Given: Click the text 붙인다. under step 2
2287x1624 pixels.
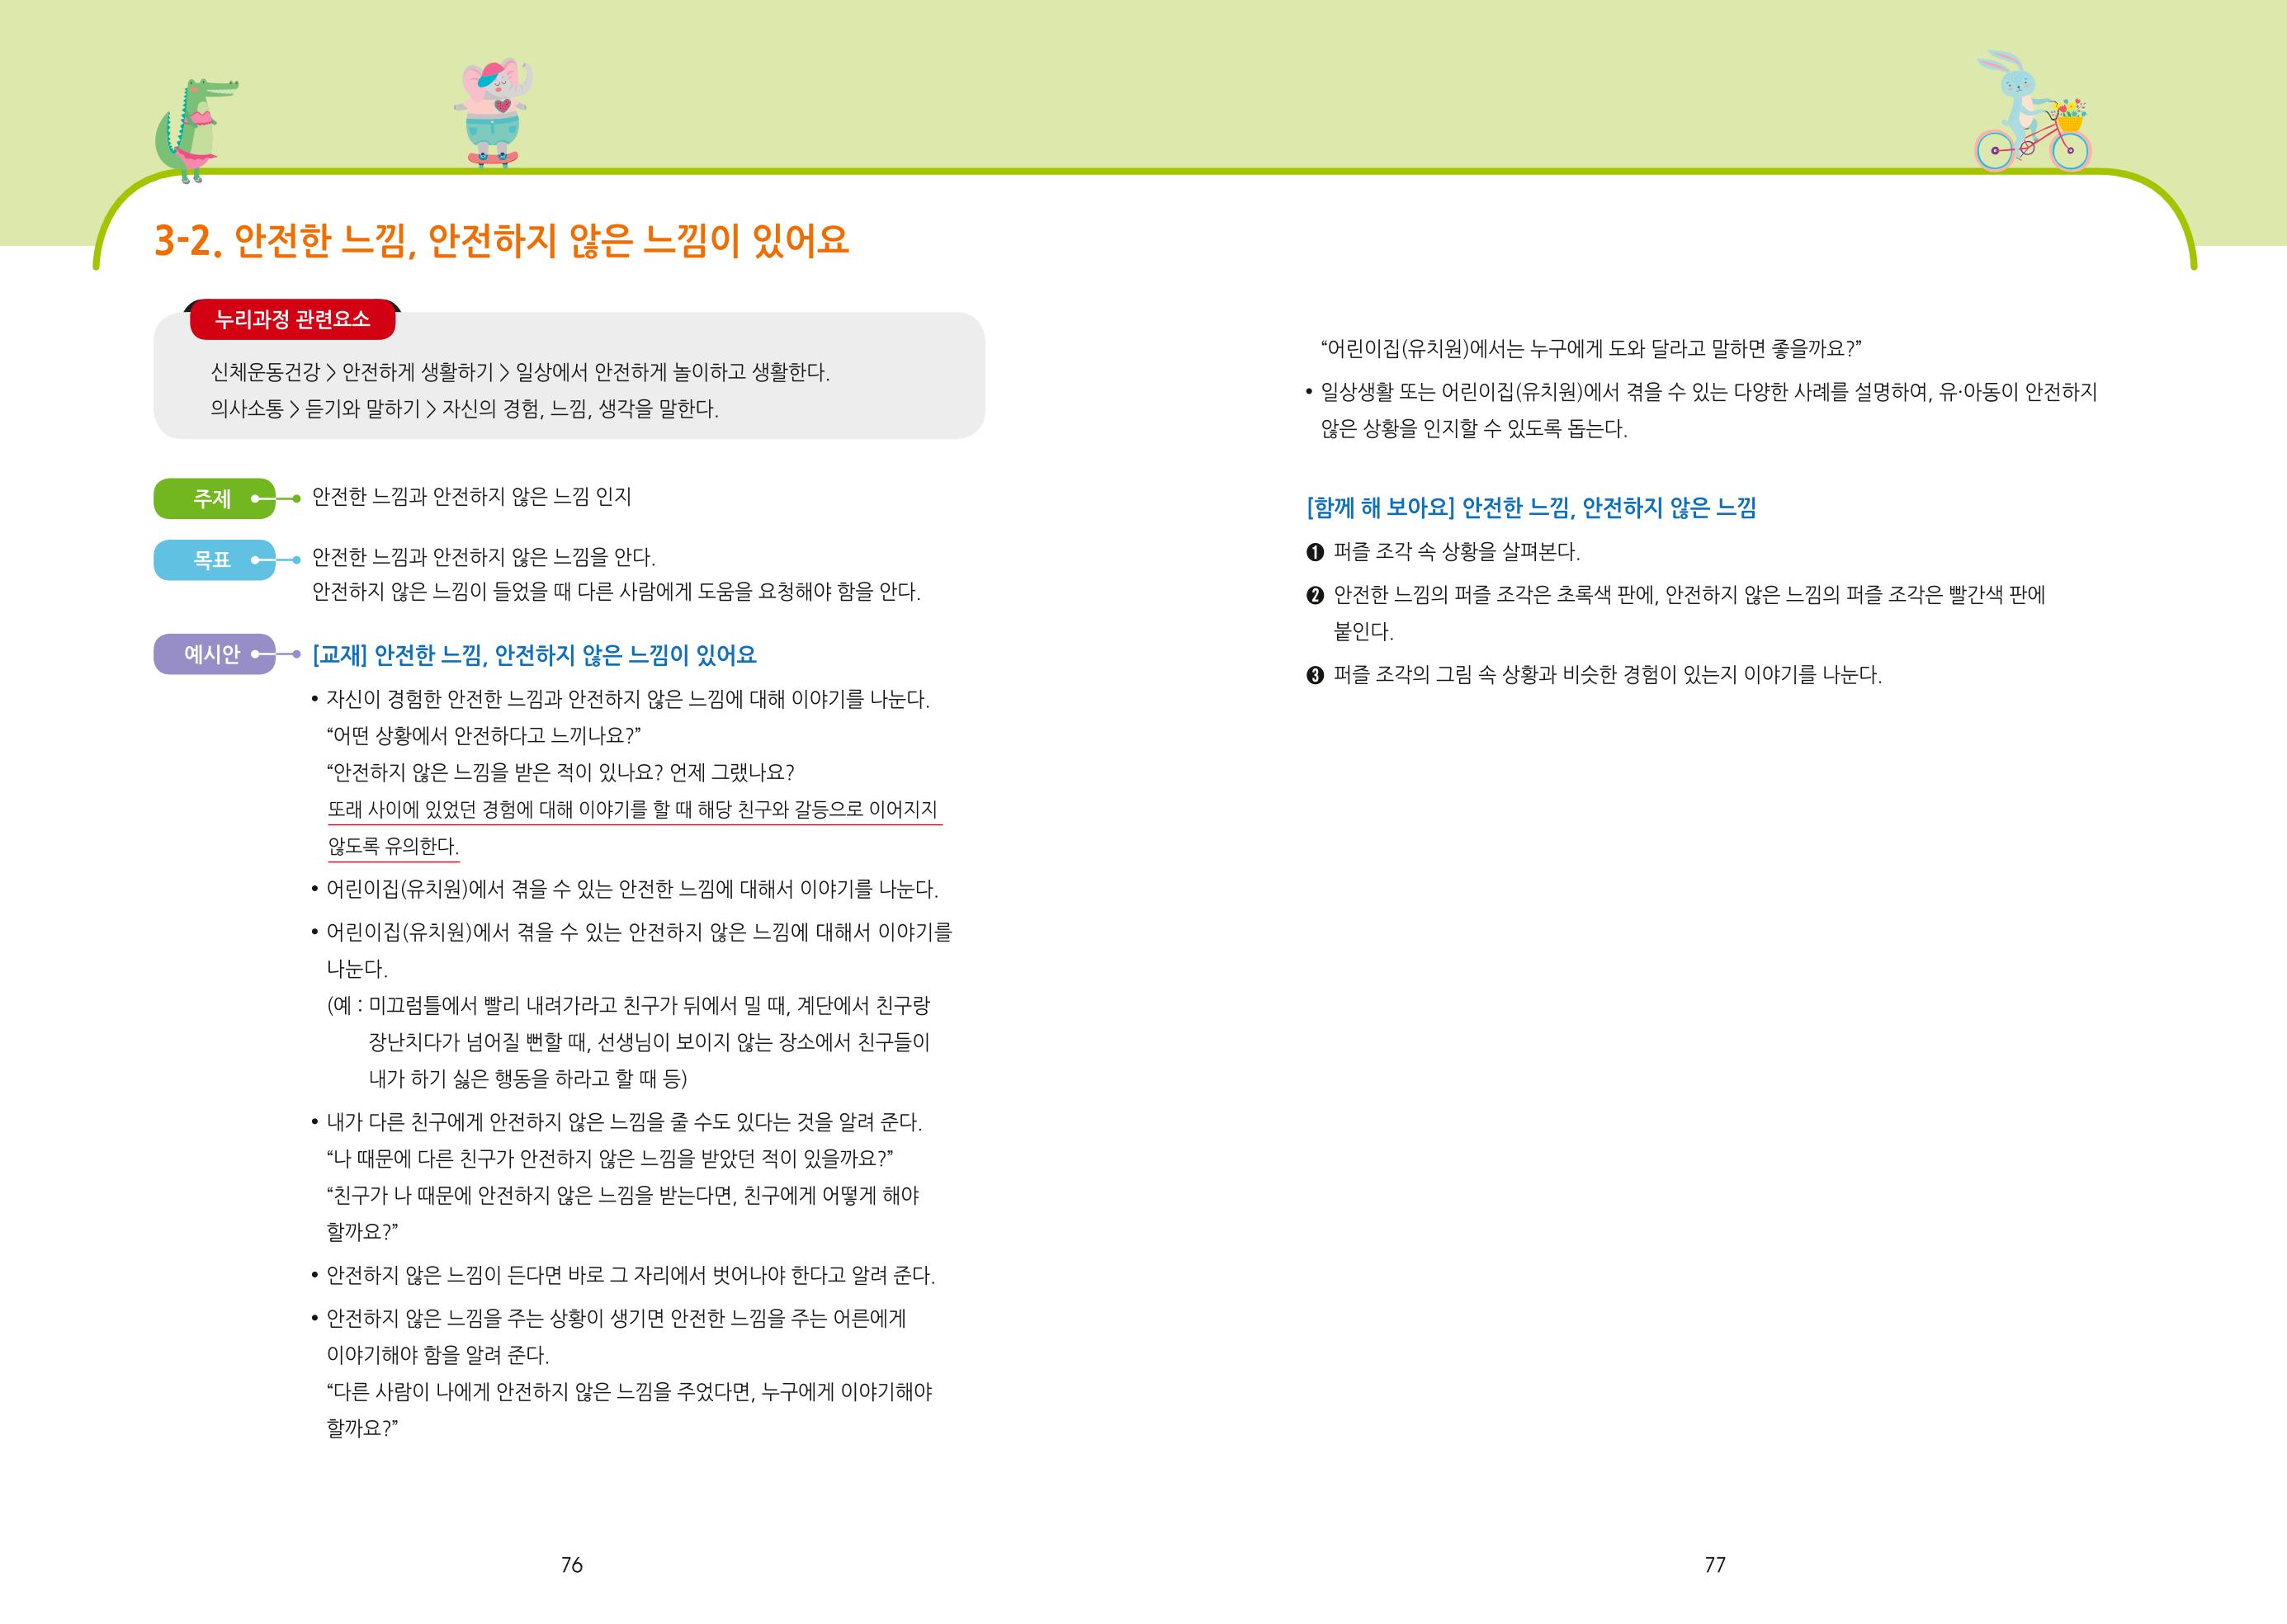Looking at the screenshot, I should [1364, 632].
